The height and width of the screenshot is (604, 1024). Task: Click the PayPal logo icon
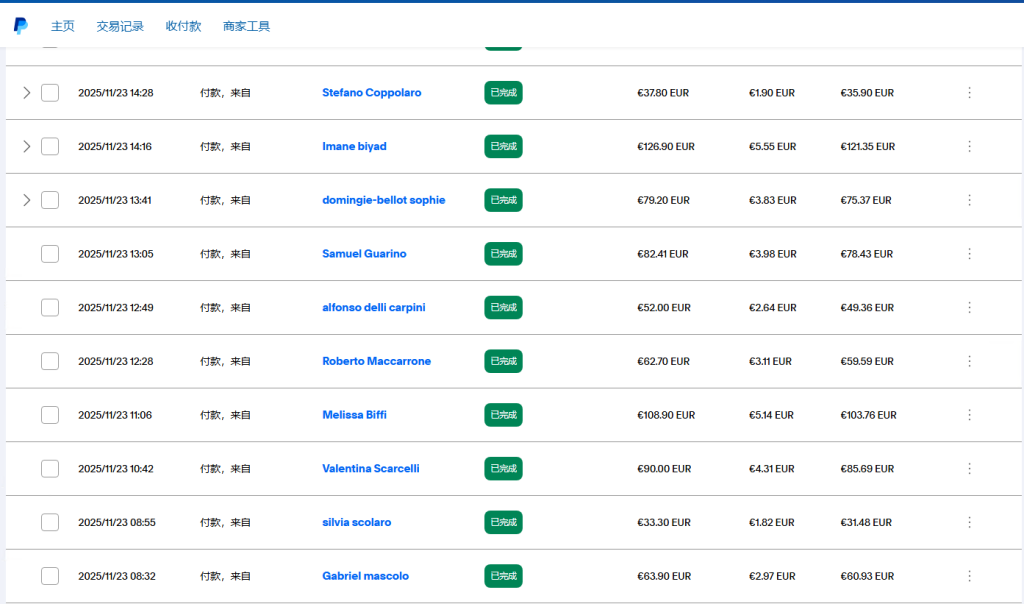[21, 26]
